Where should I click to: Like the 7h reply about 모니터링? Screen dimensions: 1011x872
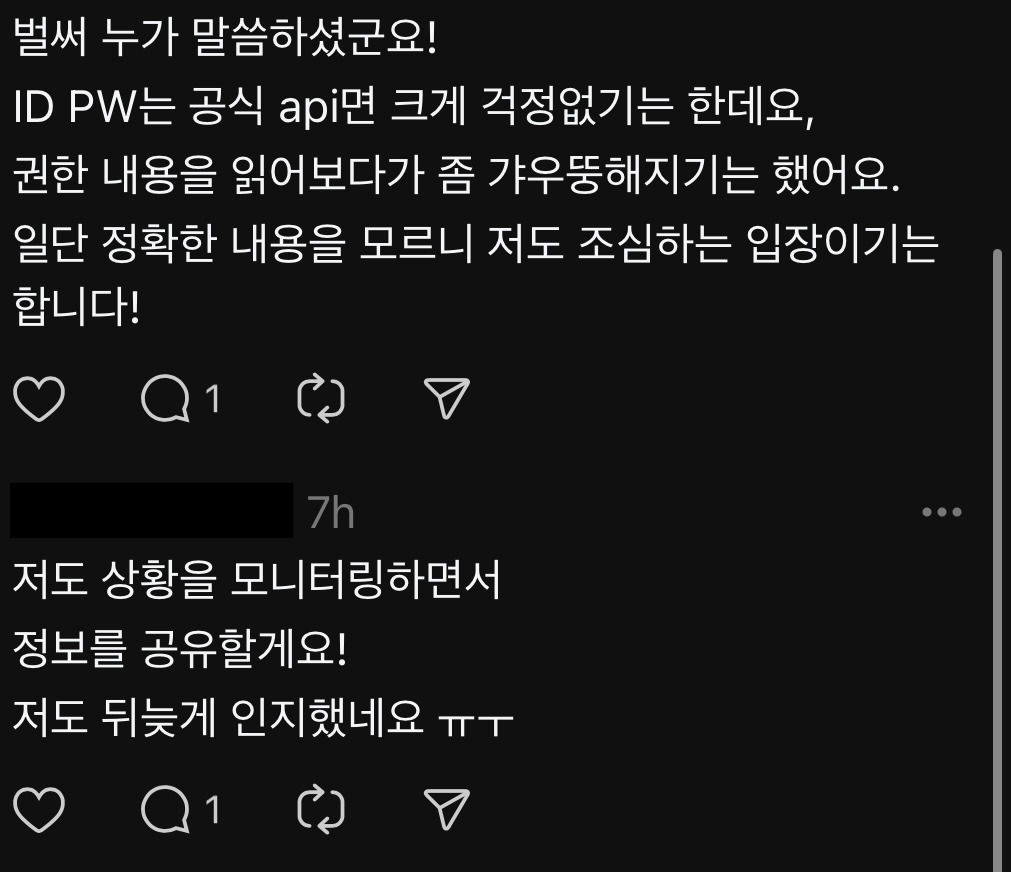[39, 809]
